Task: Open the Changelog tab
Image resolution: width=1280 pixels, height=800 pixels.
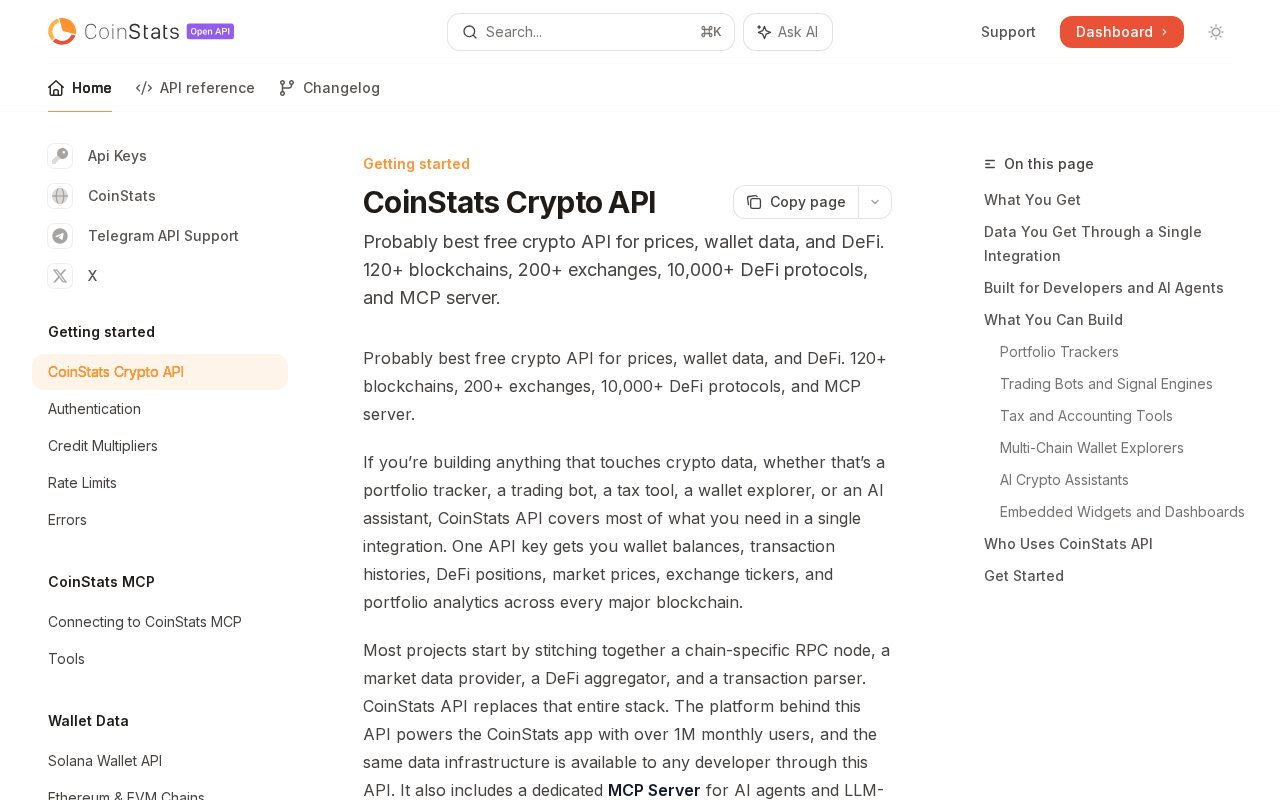Action: [x=330, y=88]
